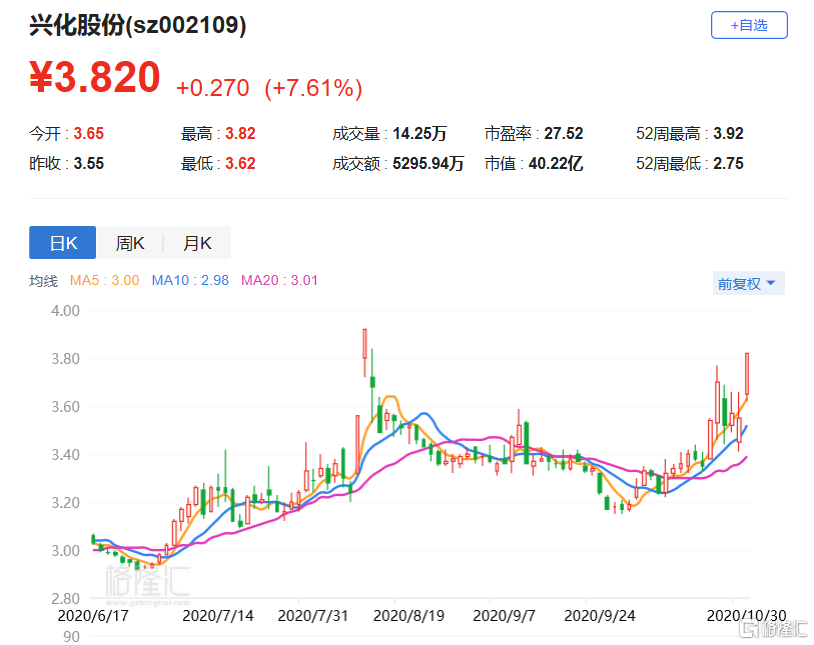
Task: Select the 最低 value 3.62
Action: (240, 164)
